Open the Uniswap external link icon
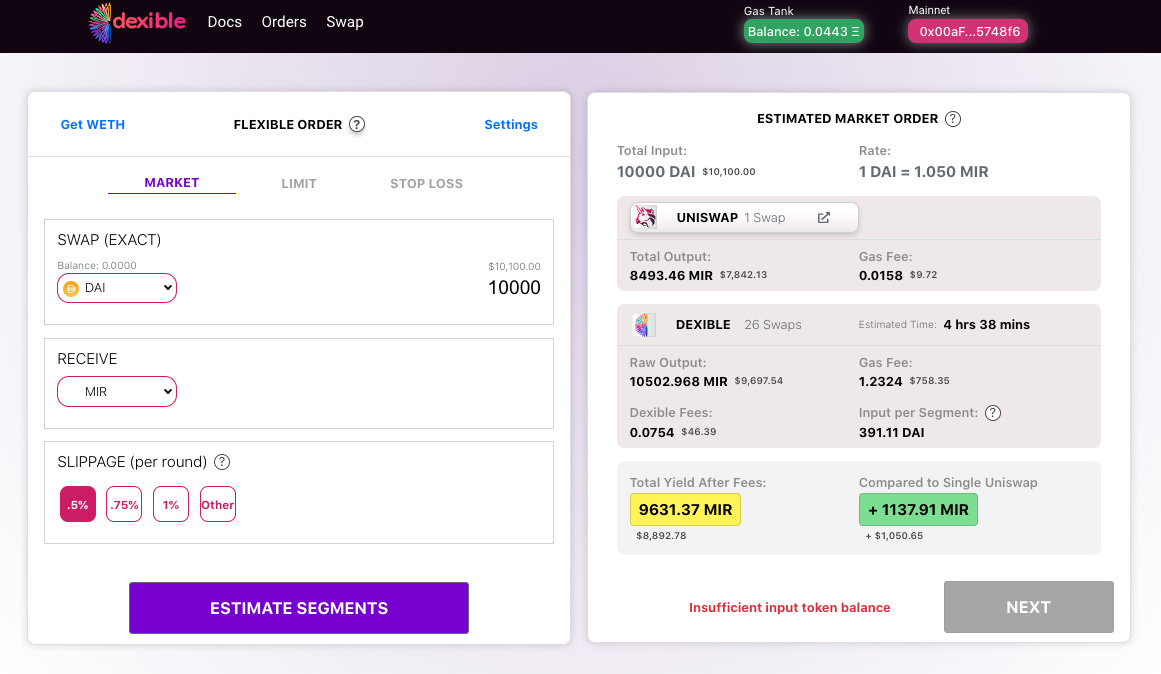The image size is (1161, 674). 823,218
